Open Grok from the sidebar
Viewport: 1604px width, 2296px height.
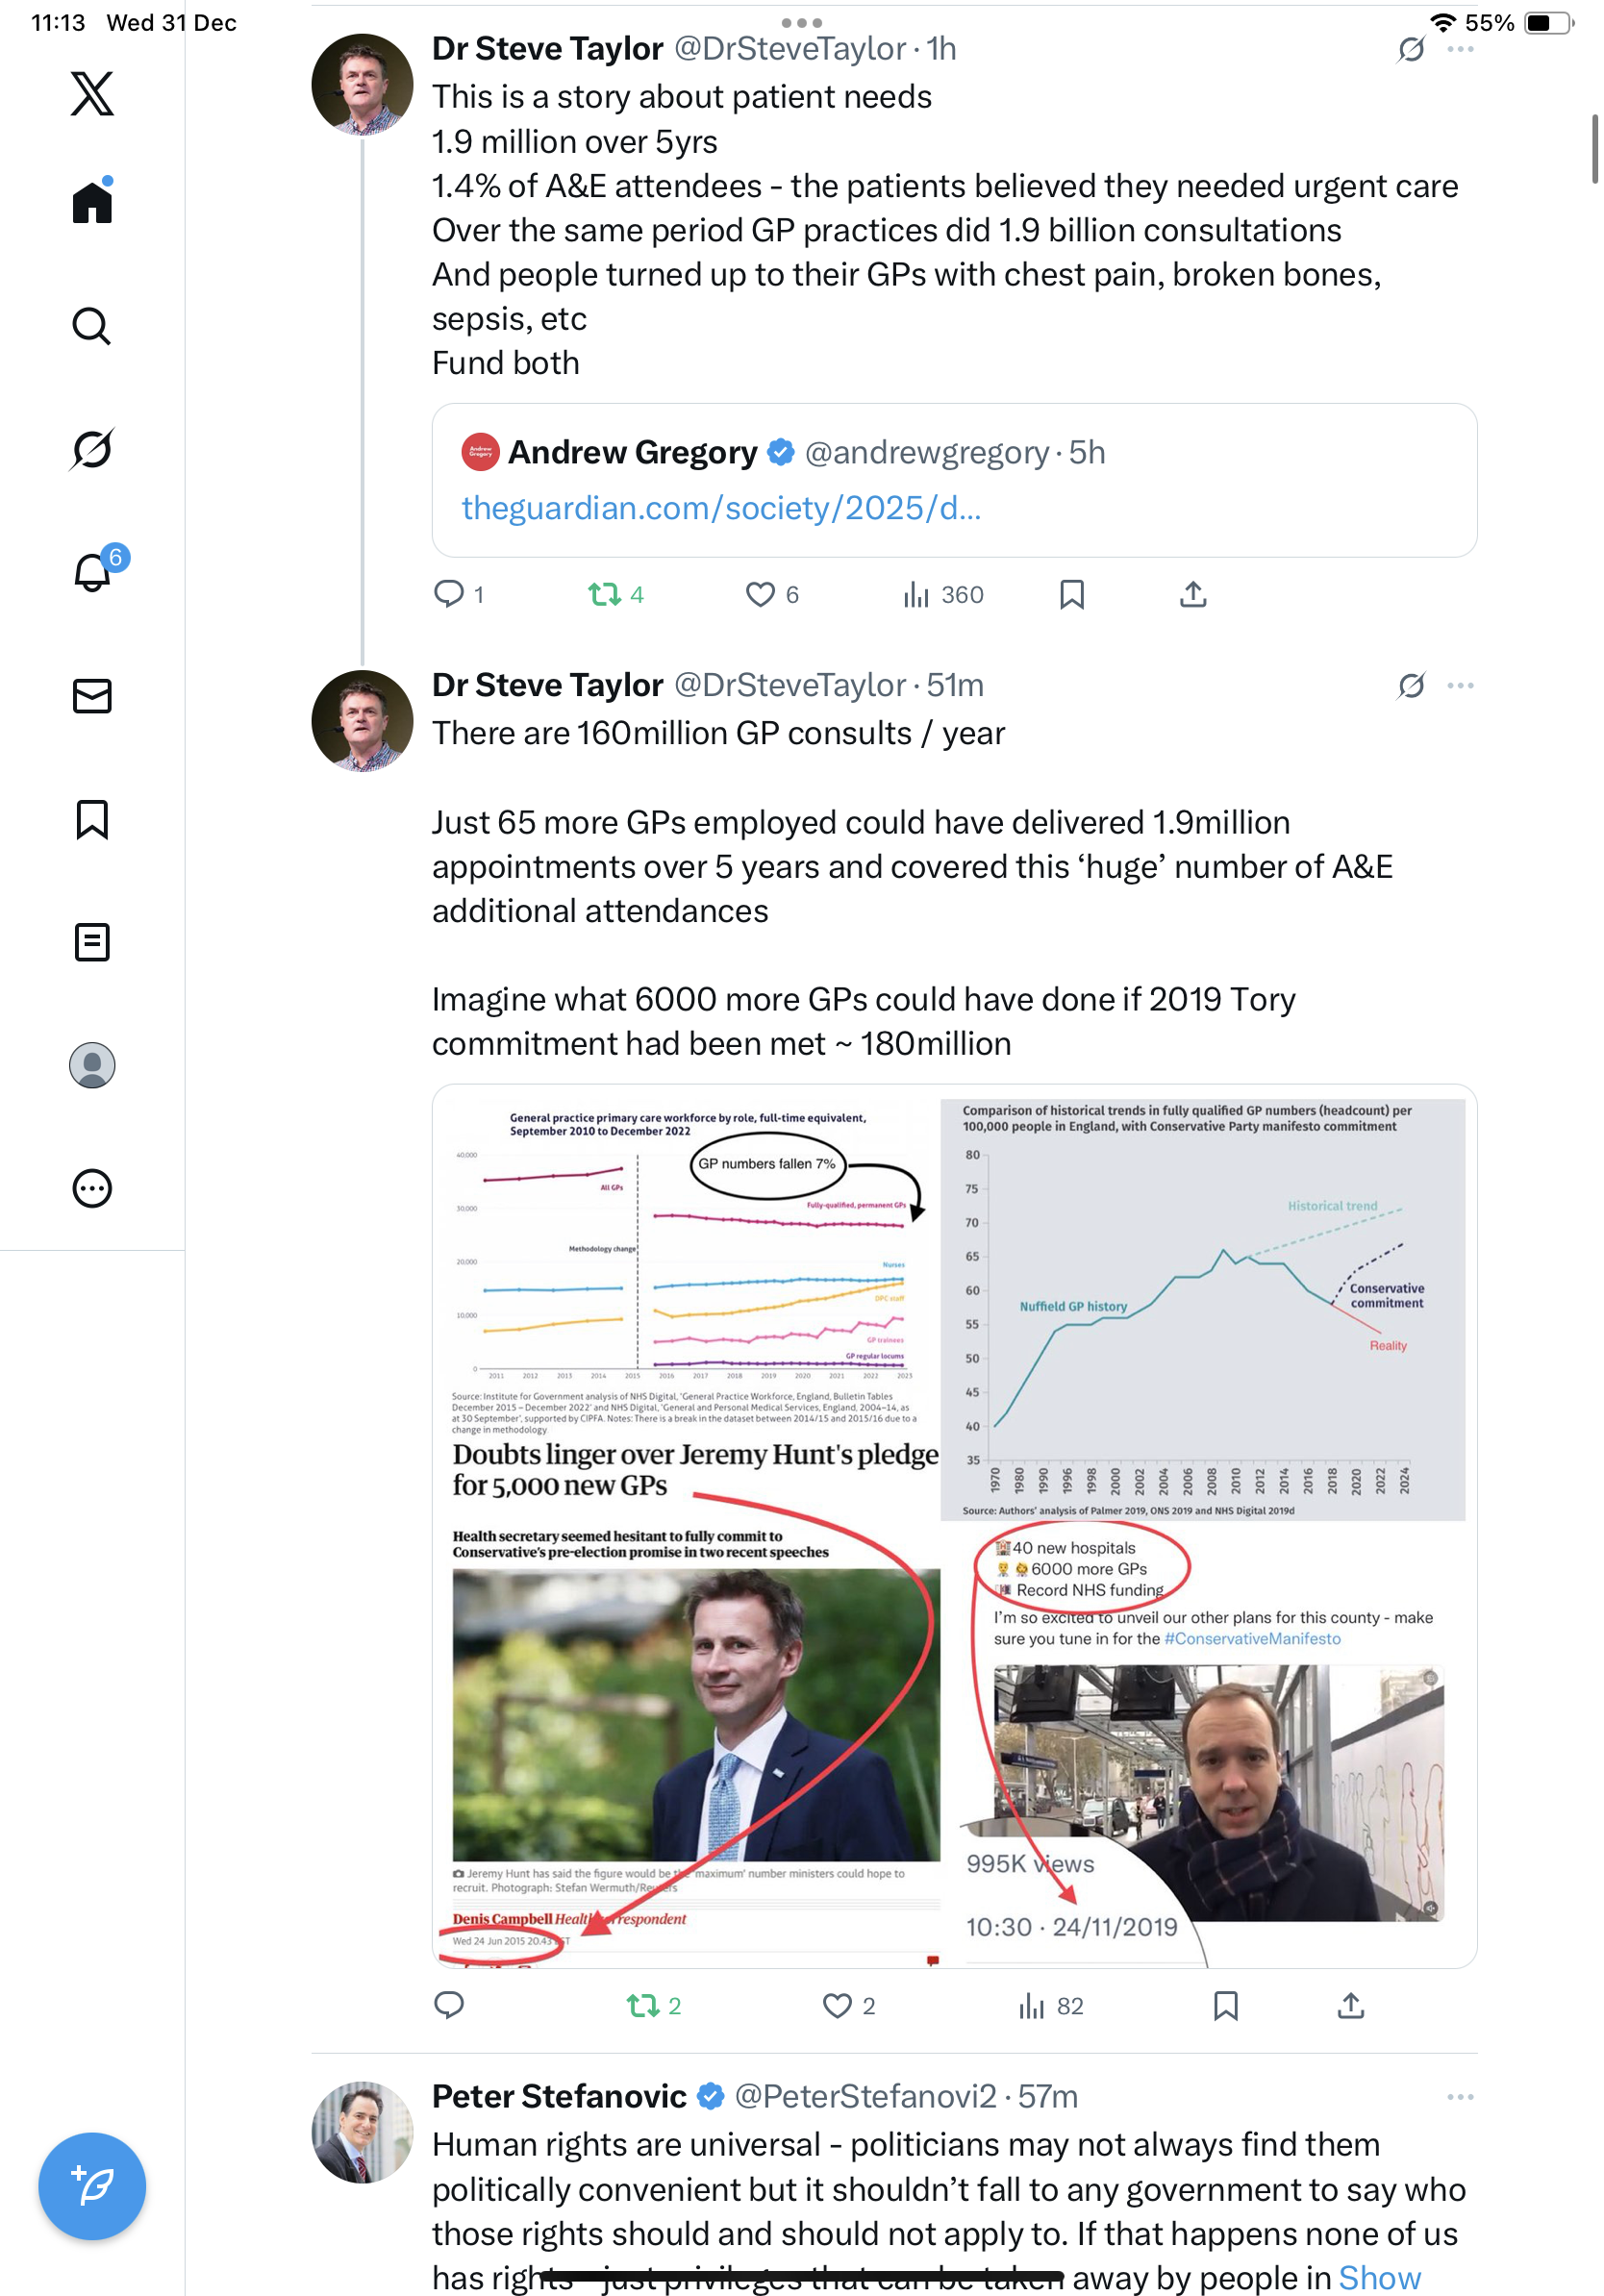point(92,449)
